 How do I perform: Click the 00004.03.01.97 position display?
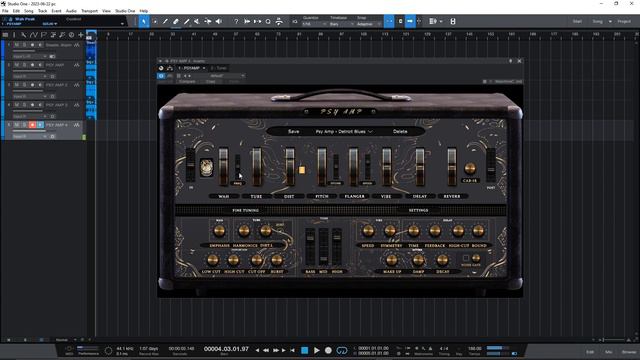(x=226, y=349)
